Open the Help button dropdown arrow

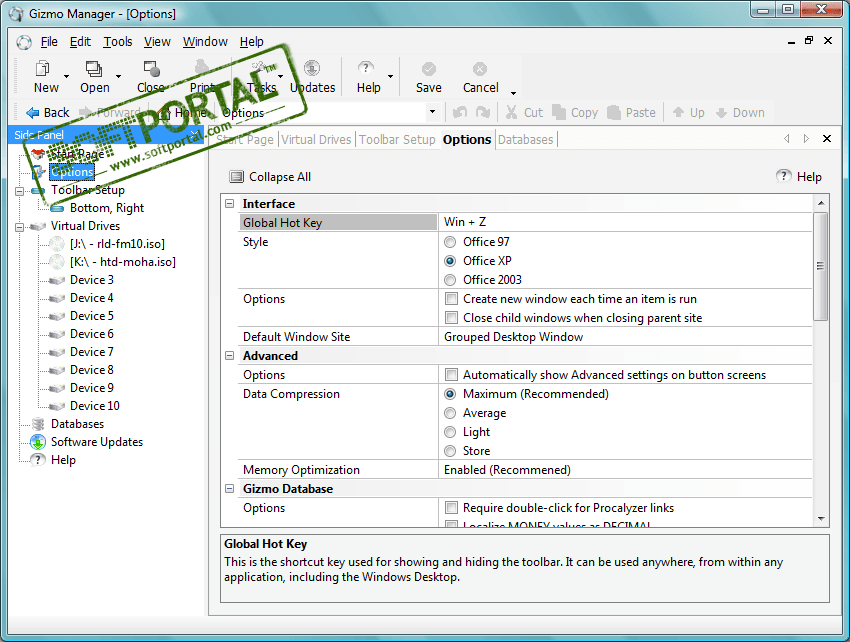point(390,76)
